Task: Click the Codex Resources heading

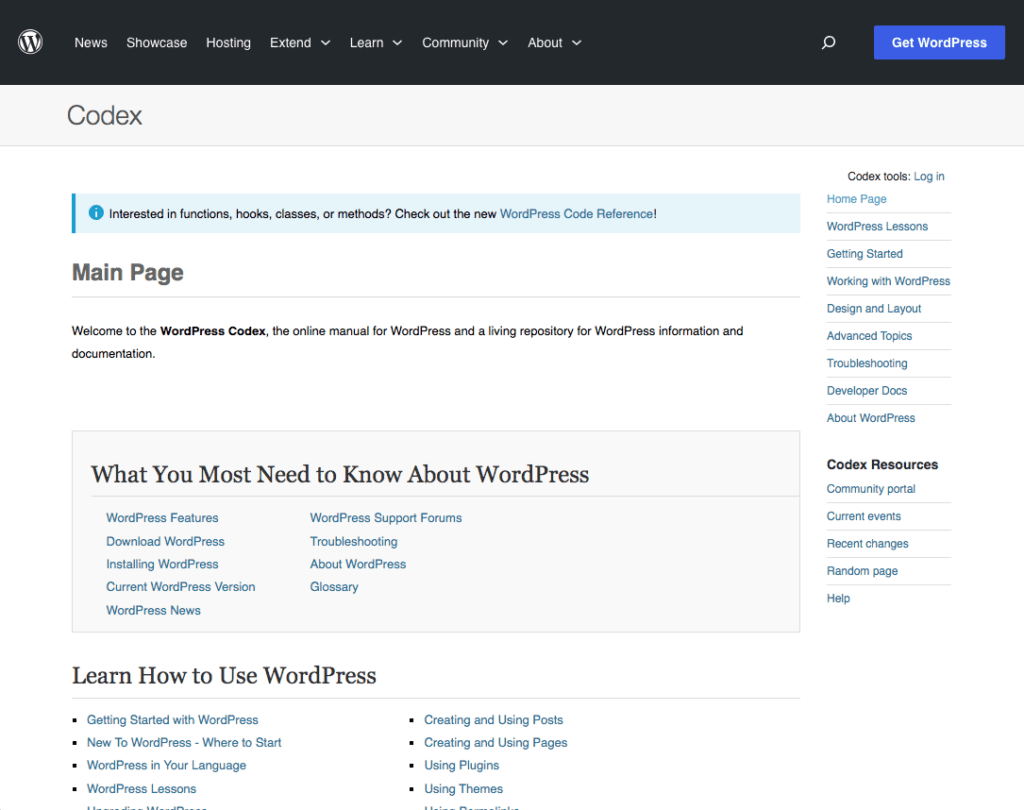Action: point(882,464)
